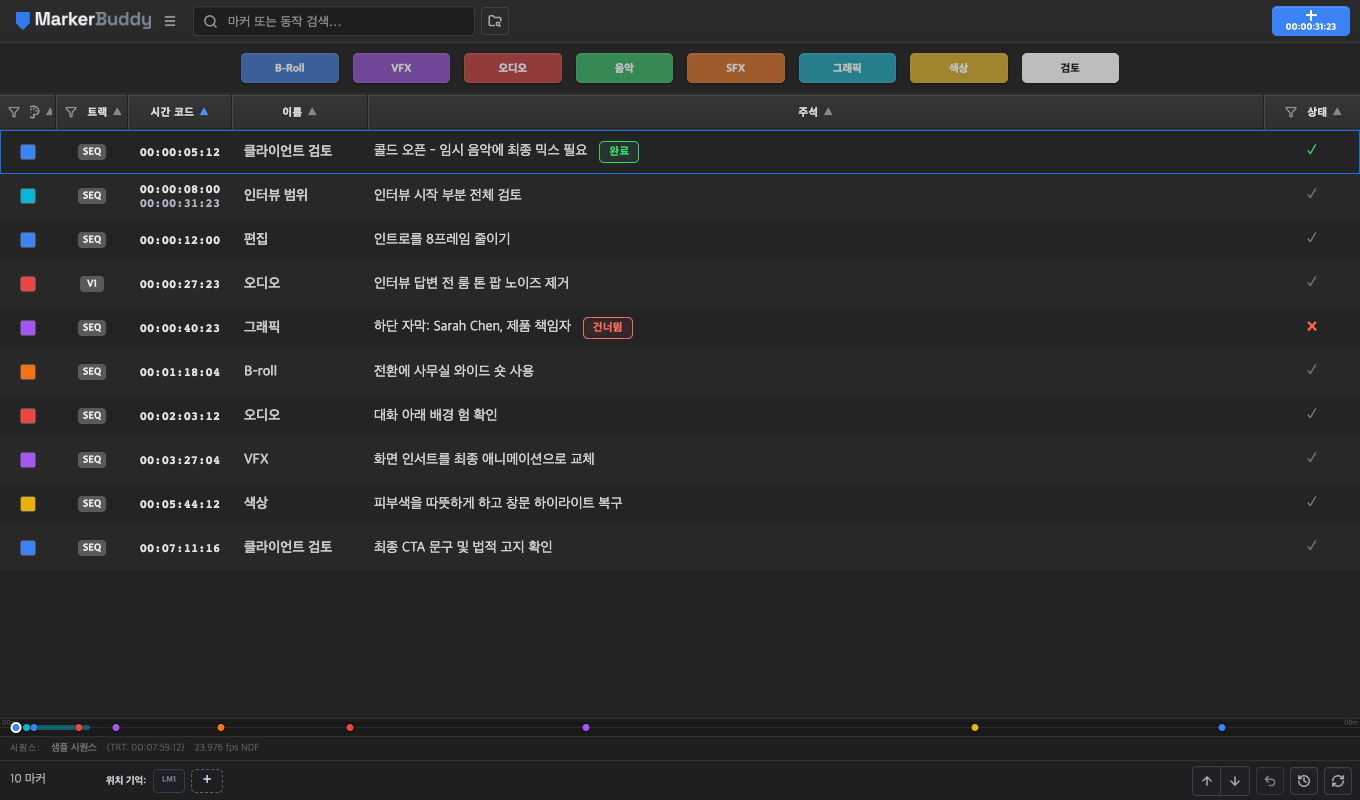Select the orange SFX category button
This screenshot has height=800, width=1360.
point(736,68)
